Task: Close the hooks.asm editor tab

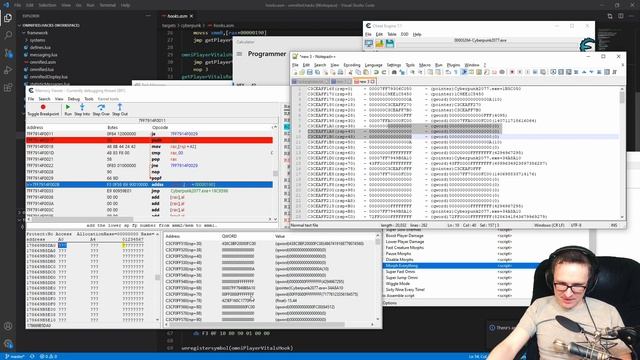Action: (191, 16)
